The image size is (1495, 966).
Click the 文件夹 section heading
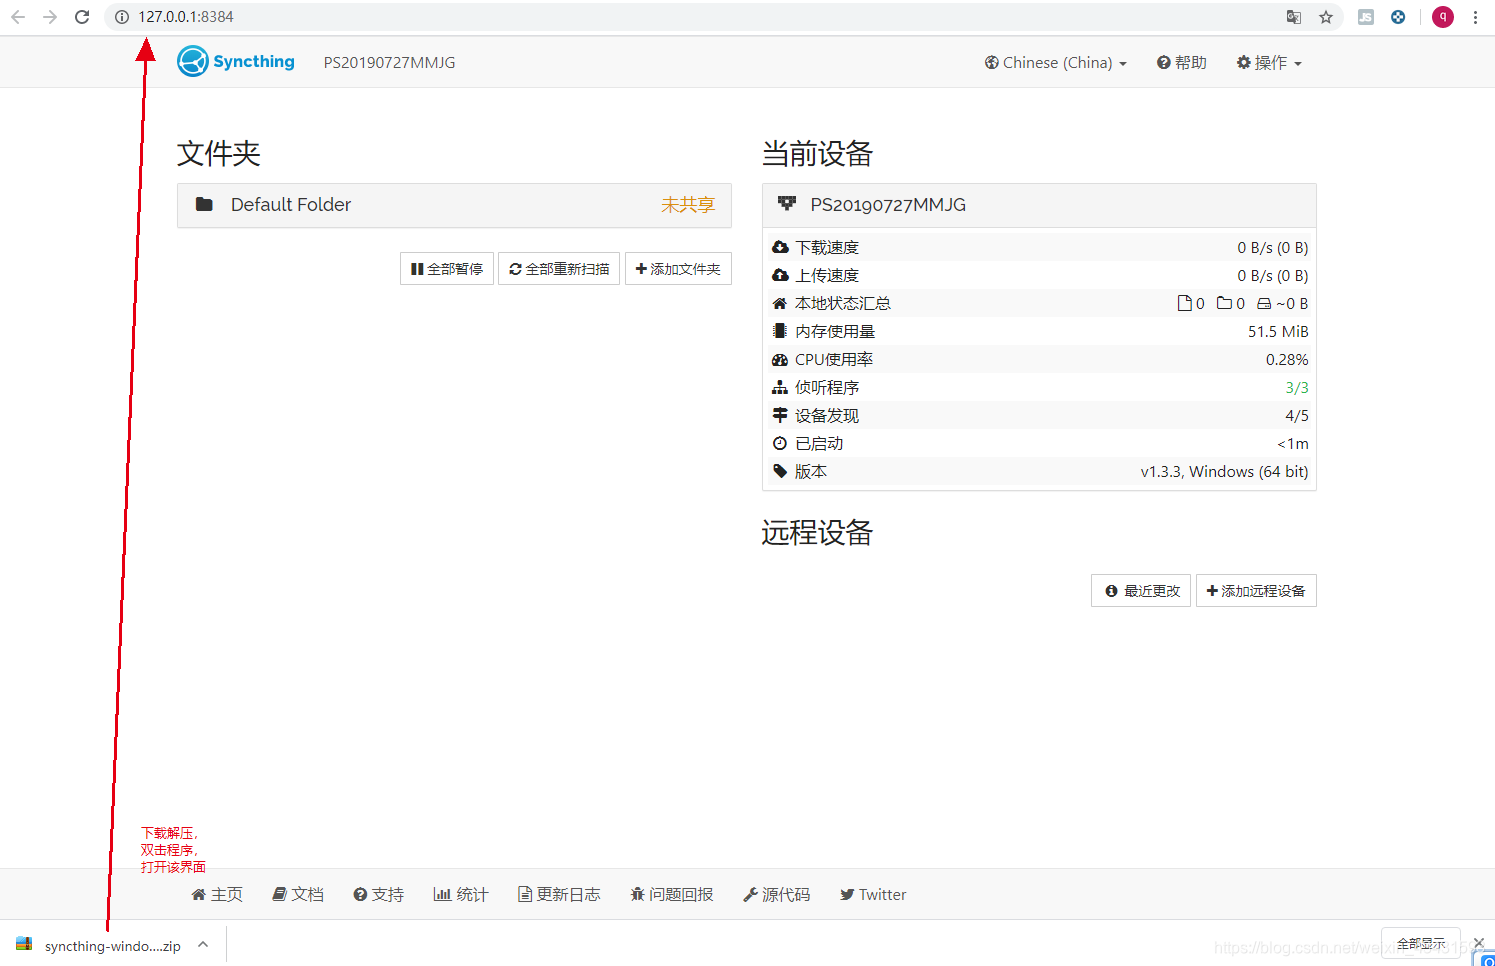pos(219,153)
